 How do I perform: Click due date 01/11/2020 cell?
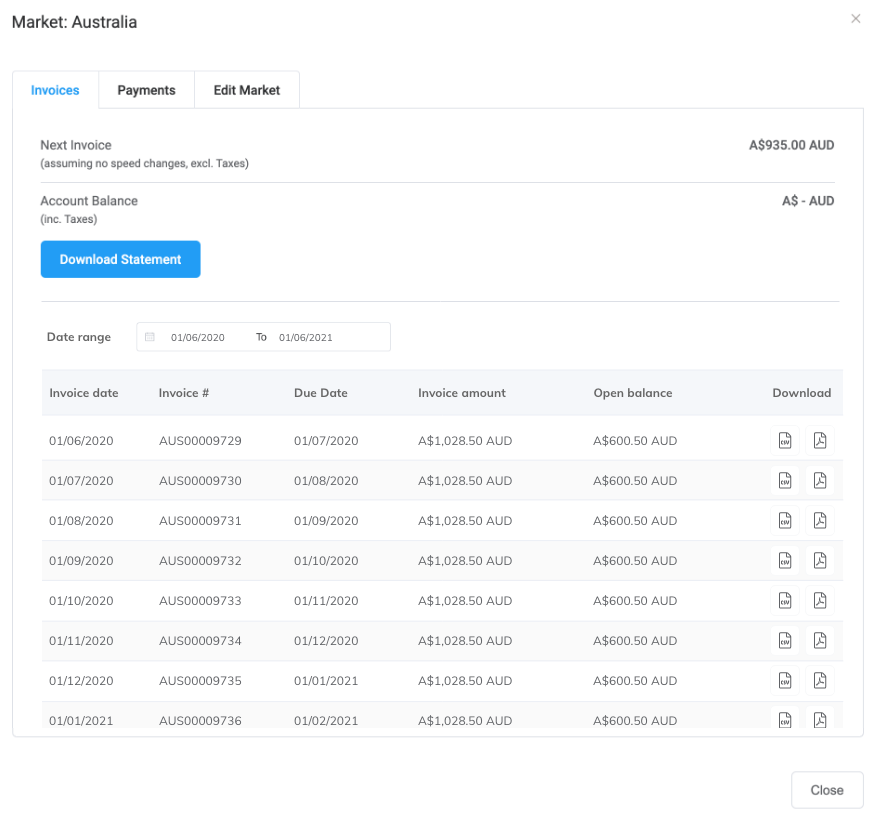tap(326, 600)
